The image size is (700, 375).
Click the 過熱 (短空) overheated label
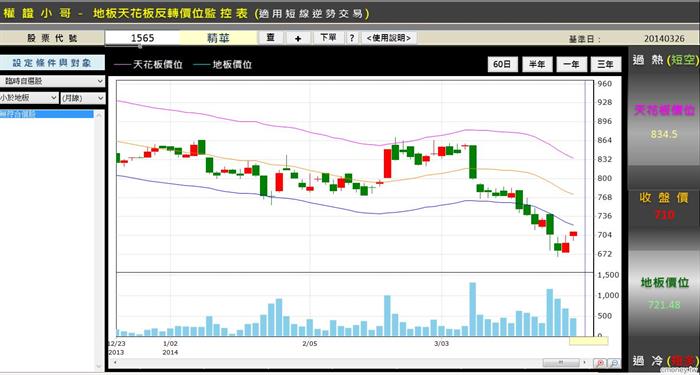tap(665, 60)
